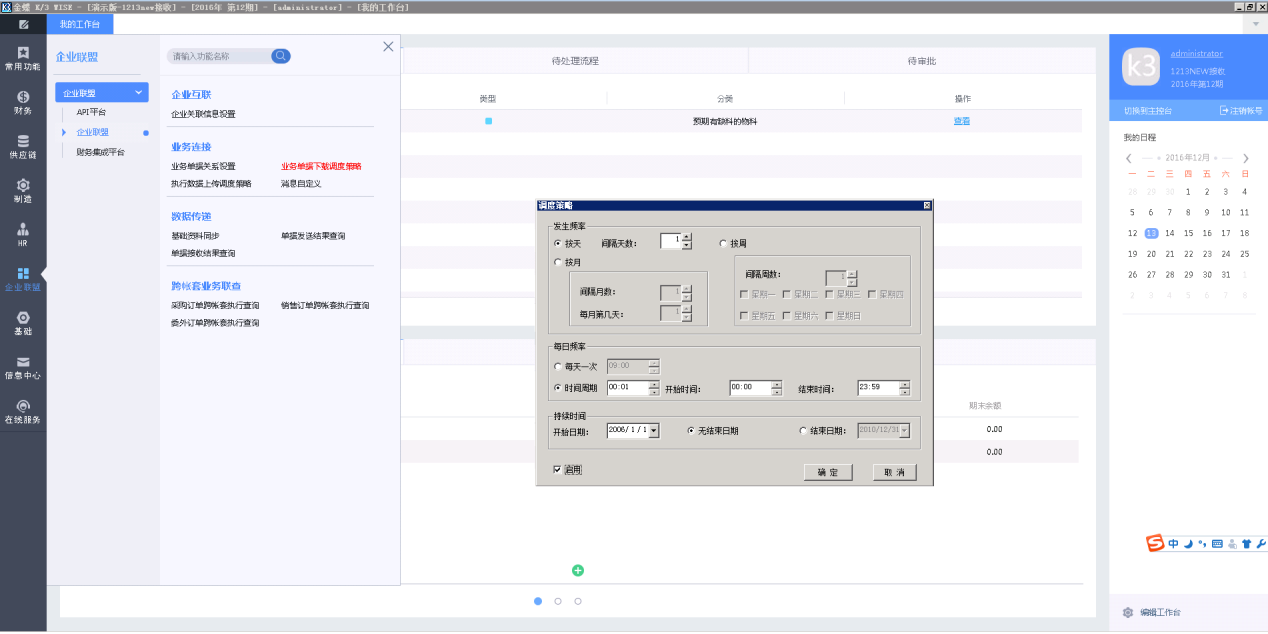Open the 在线服务 (Online Service) sidebar icon

[22, 411]
